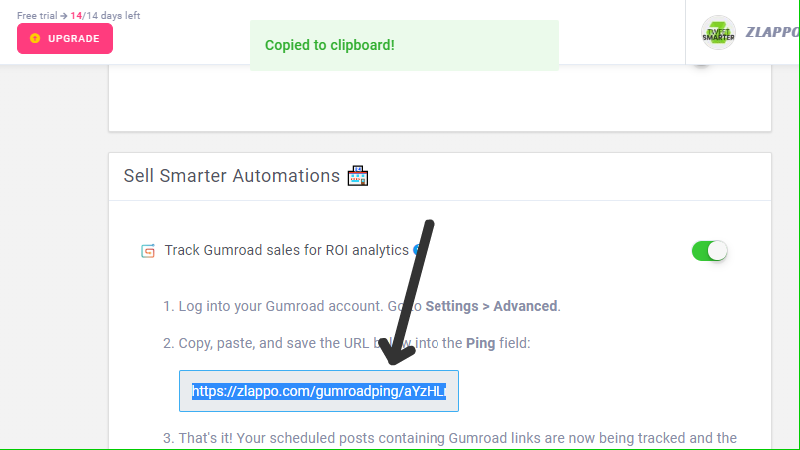Click the step 1 Gumroad login instruction
The image size is (800, 450).
click(x=362, y=306)
